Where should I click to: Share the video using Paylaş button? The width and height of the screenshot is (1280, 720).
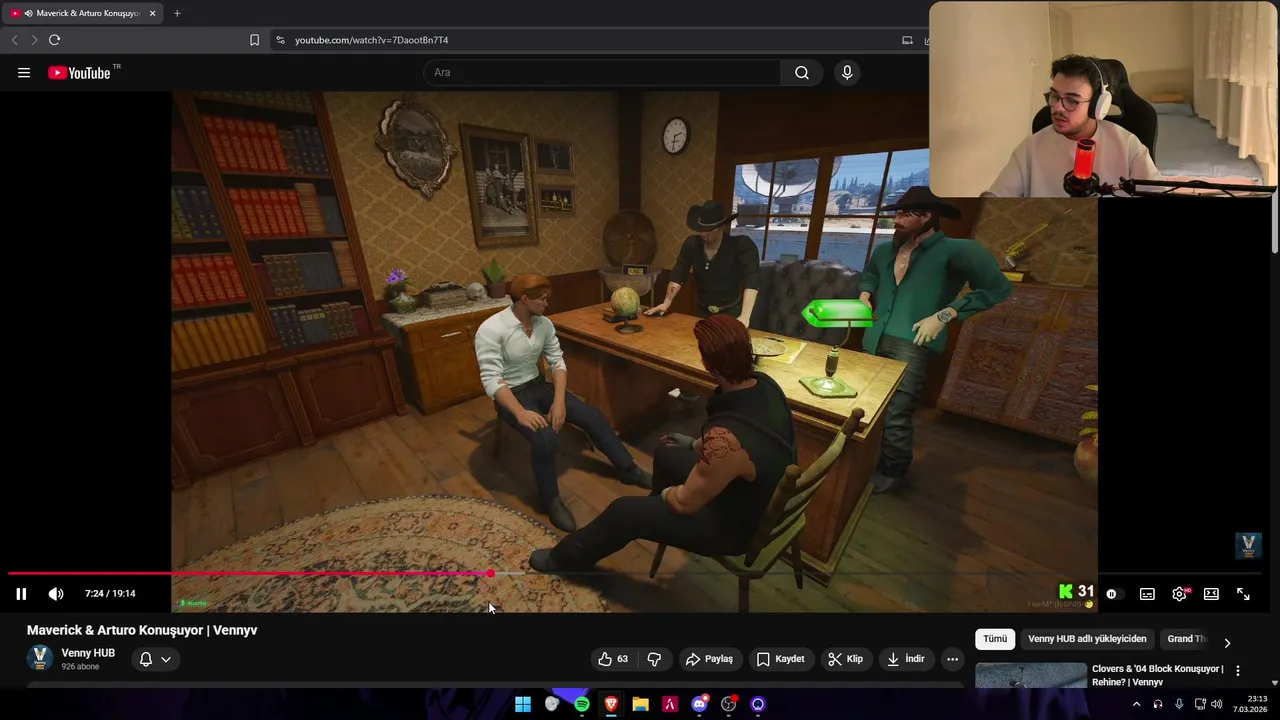(709, 659)
